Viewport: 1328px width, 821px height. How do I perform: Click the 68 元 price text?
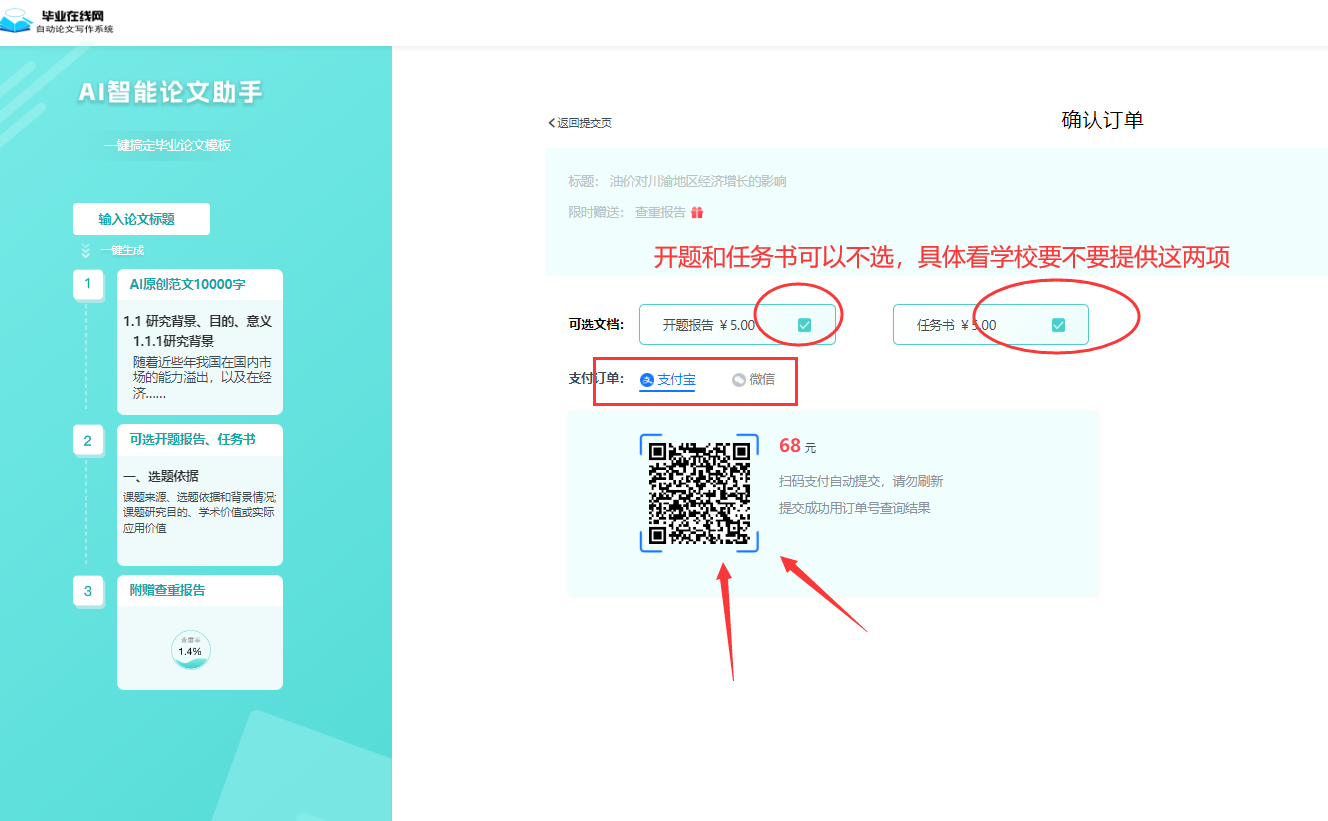797,446
